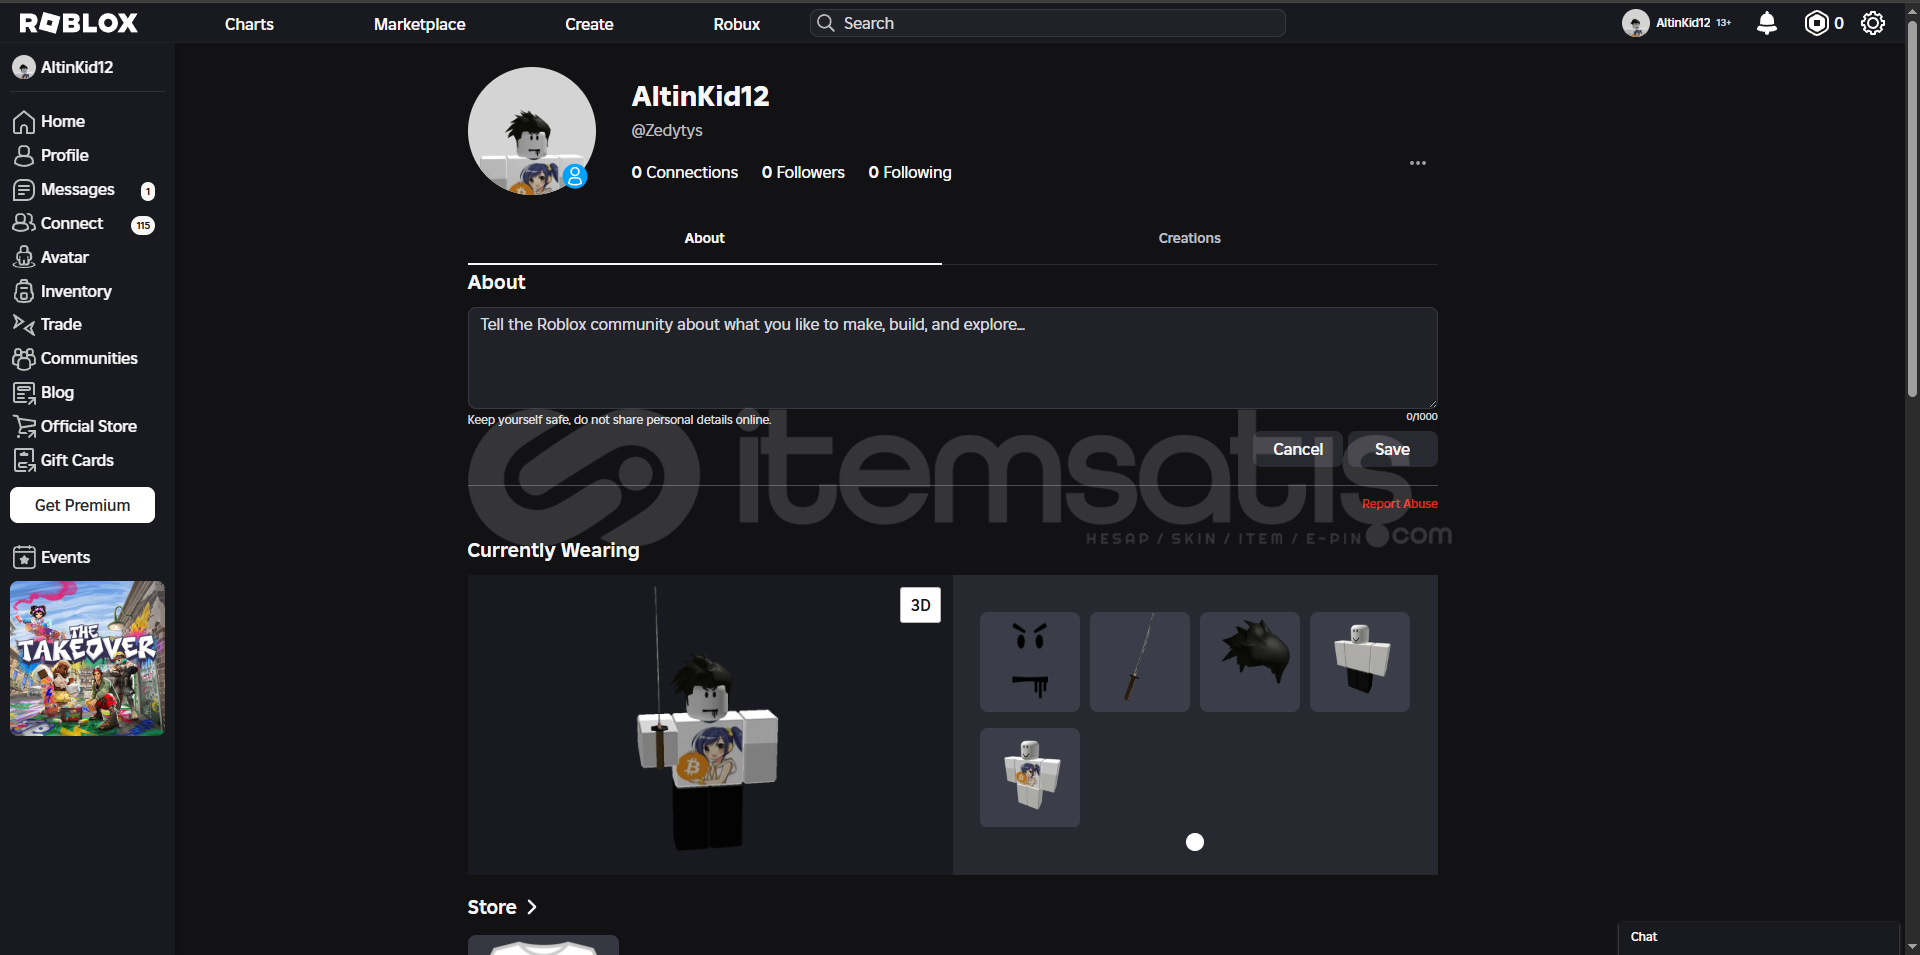Image resolution: width=1920 pixels, height=955 pixels.
Task: Open the settings gear menu
Action: tap(1873, 23)
